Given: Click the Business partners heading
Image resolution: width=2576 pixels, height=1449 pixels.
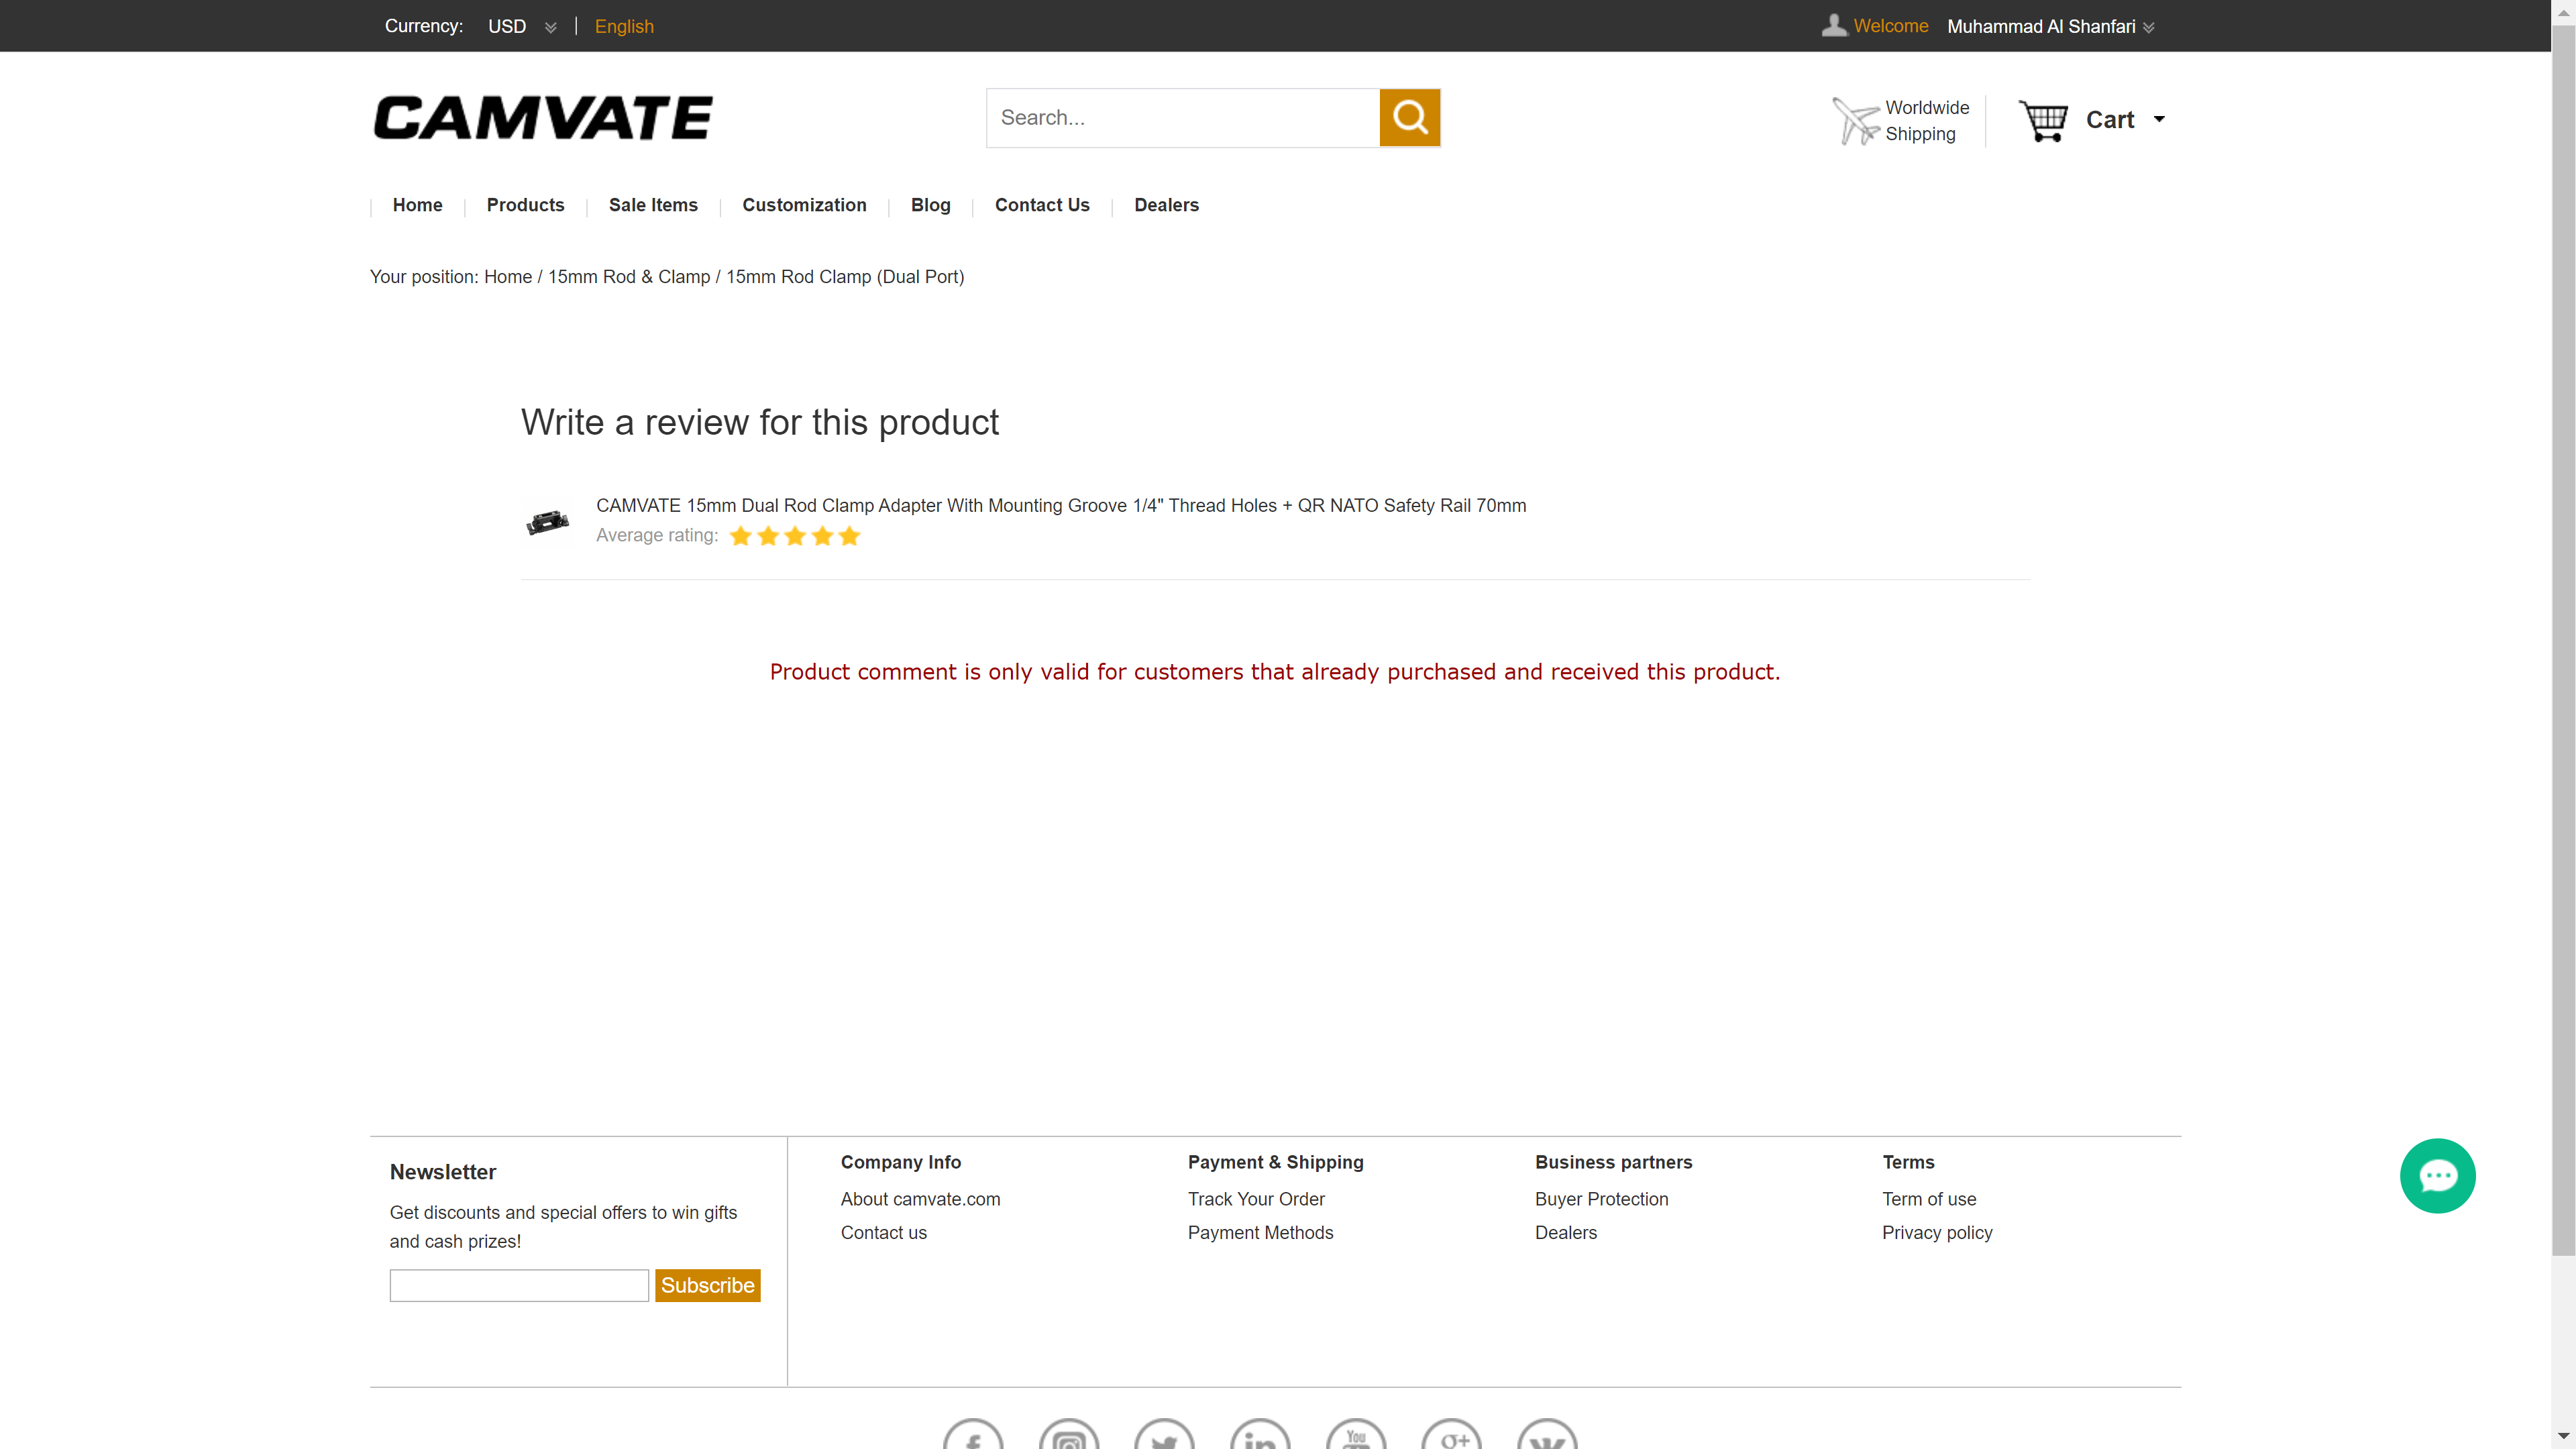Looking at the screenshot, I should pyautogui.click(x=1613, y=1162).
